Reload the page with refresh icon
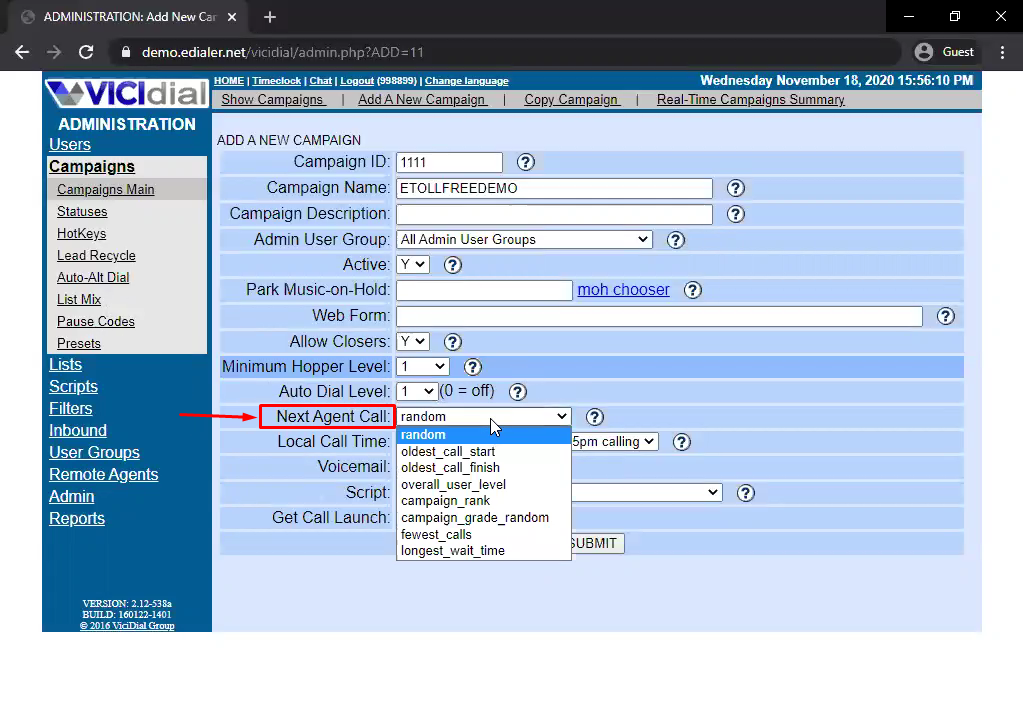 coord(86,52)
